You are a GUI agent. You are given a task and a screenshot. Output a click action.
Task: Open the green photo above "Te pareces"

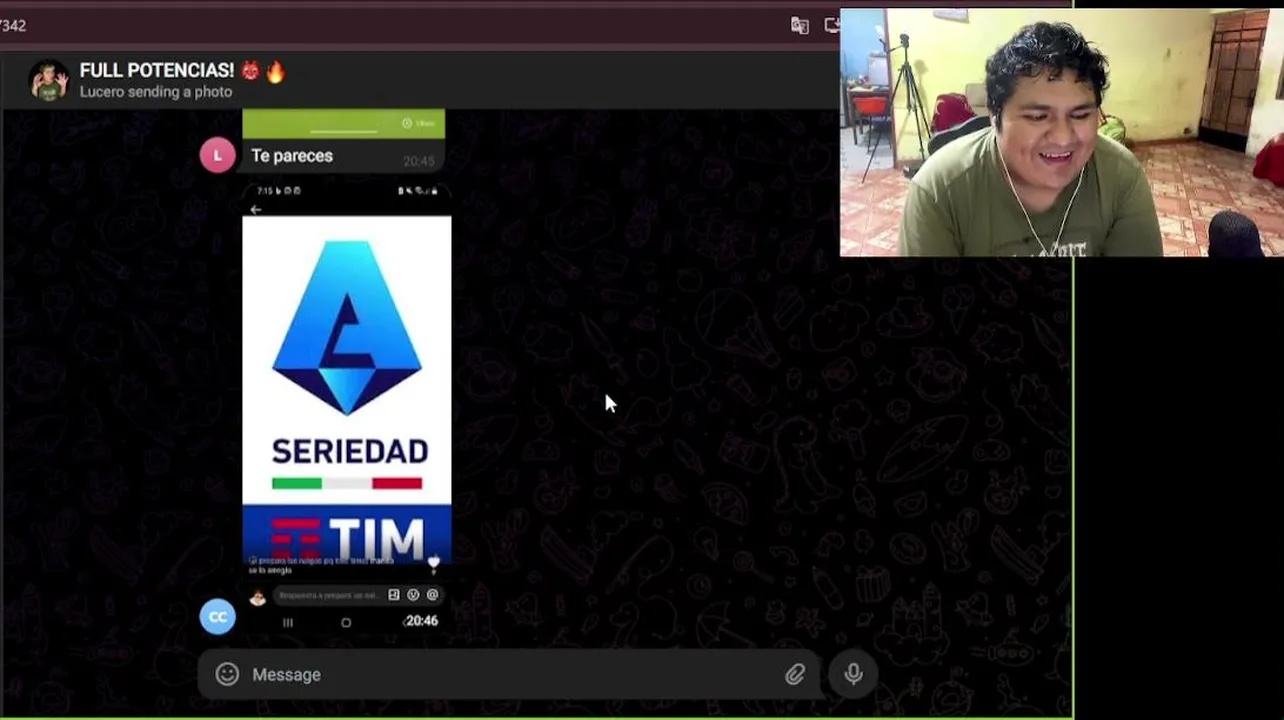[x=343, y=123]
